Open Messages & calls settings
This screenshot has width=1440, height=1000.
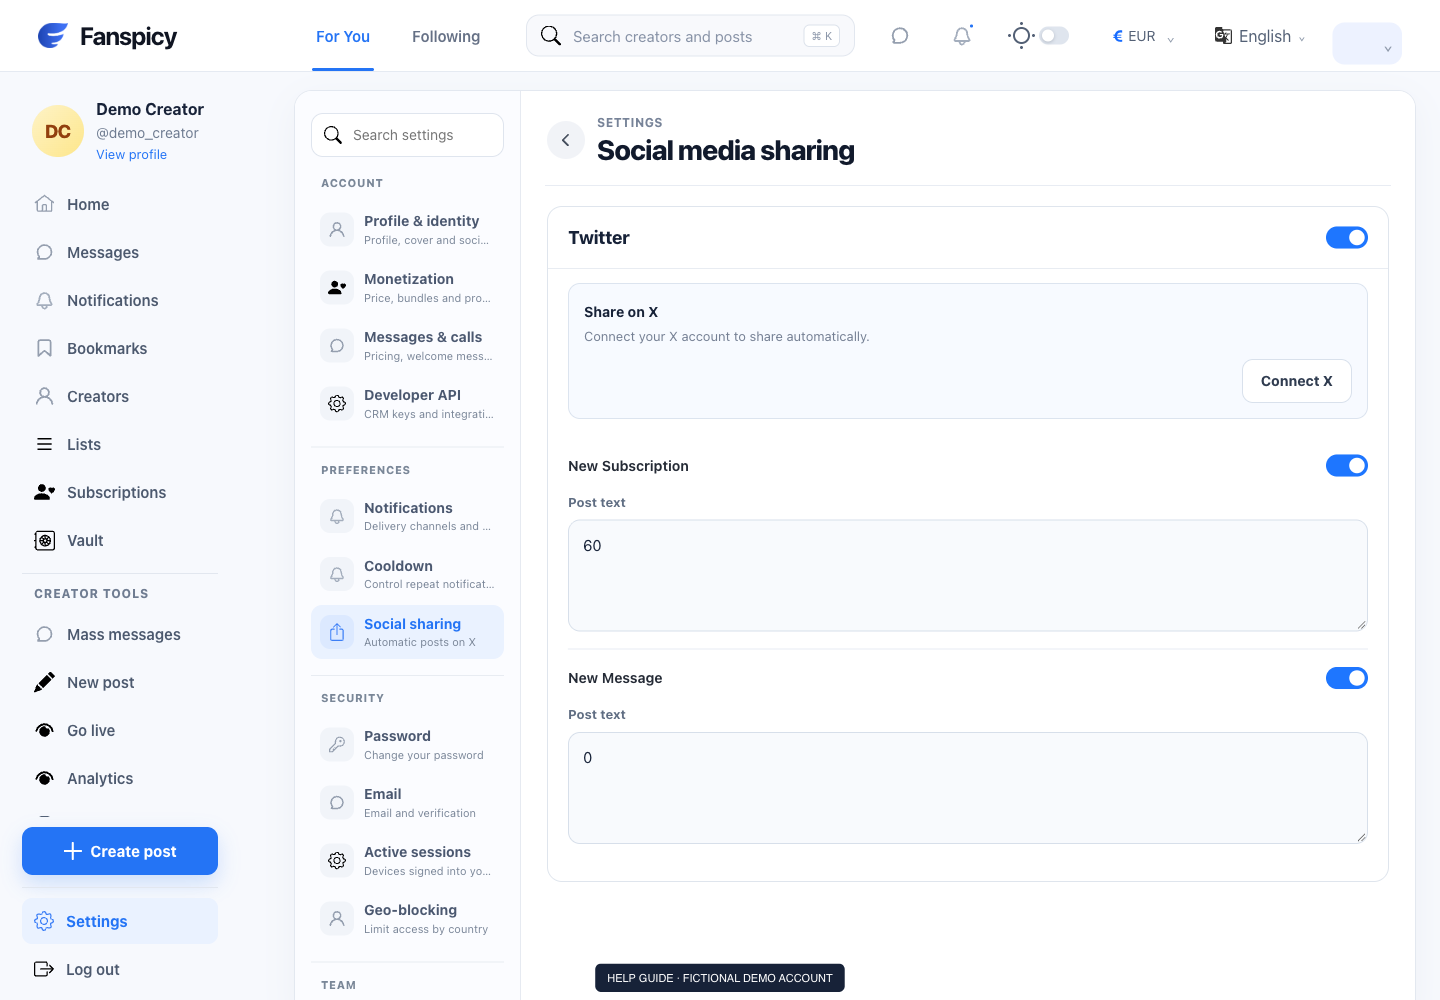point(407,345)
